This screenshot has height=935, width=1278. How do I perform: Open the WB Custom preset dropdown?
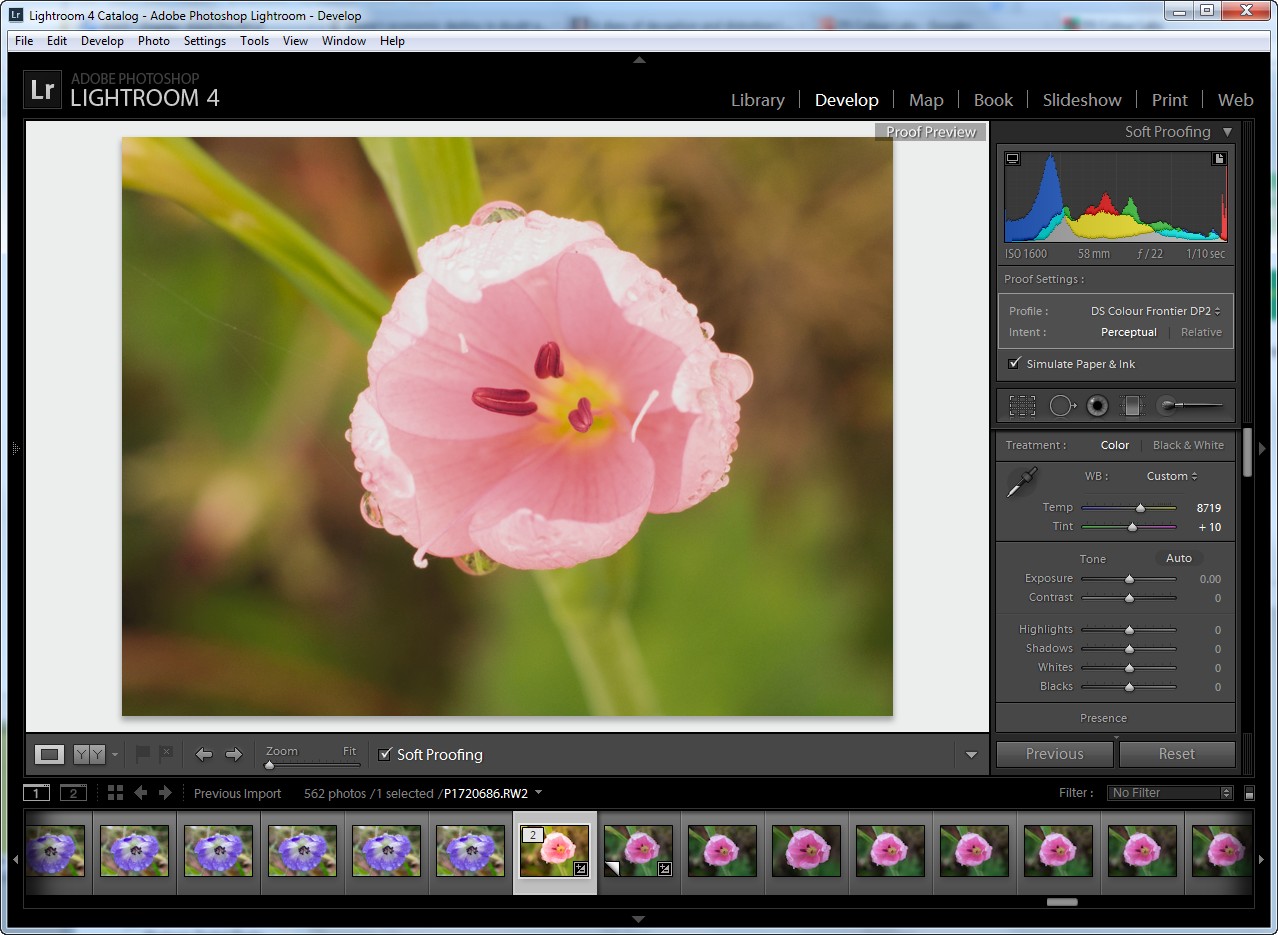[1172, 476]
